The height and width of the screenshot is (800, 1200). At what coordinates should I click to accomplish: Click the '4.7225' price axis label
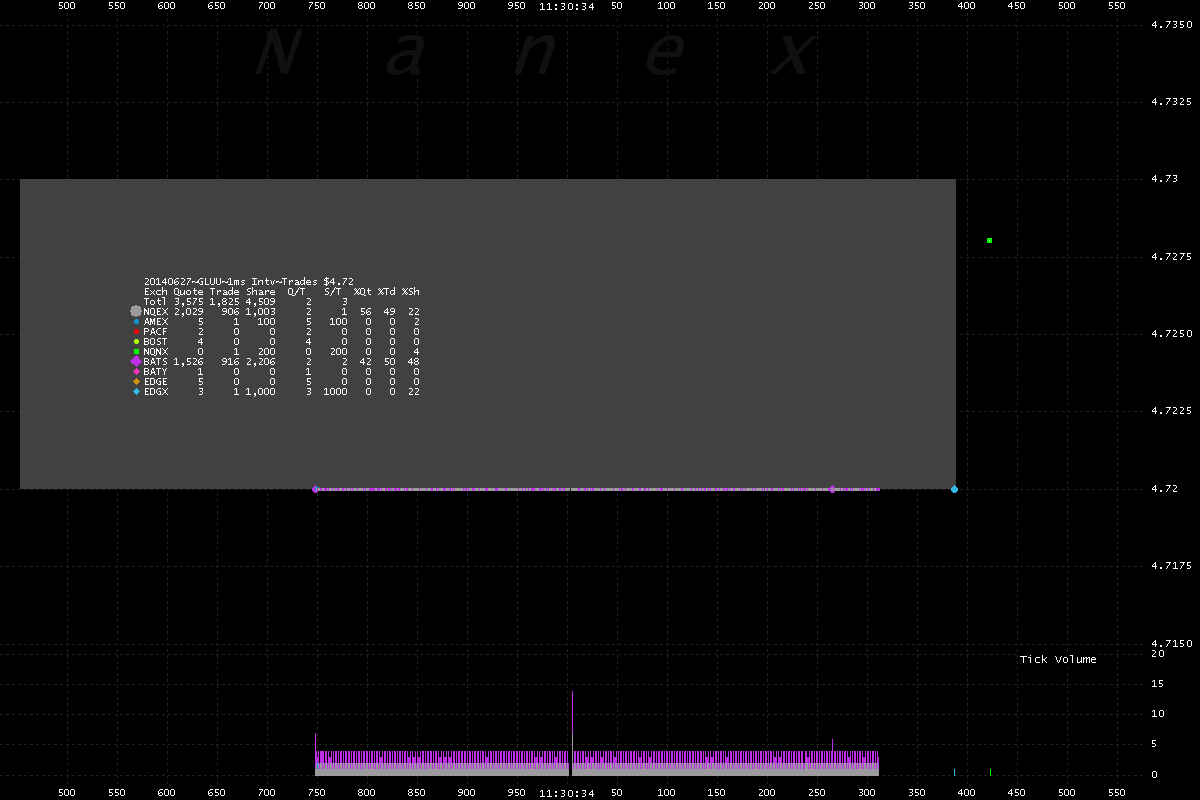(1172, 411)
